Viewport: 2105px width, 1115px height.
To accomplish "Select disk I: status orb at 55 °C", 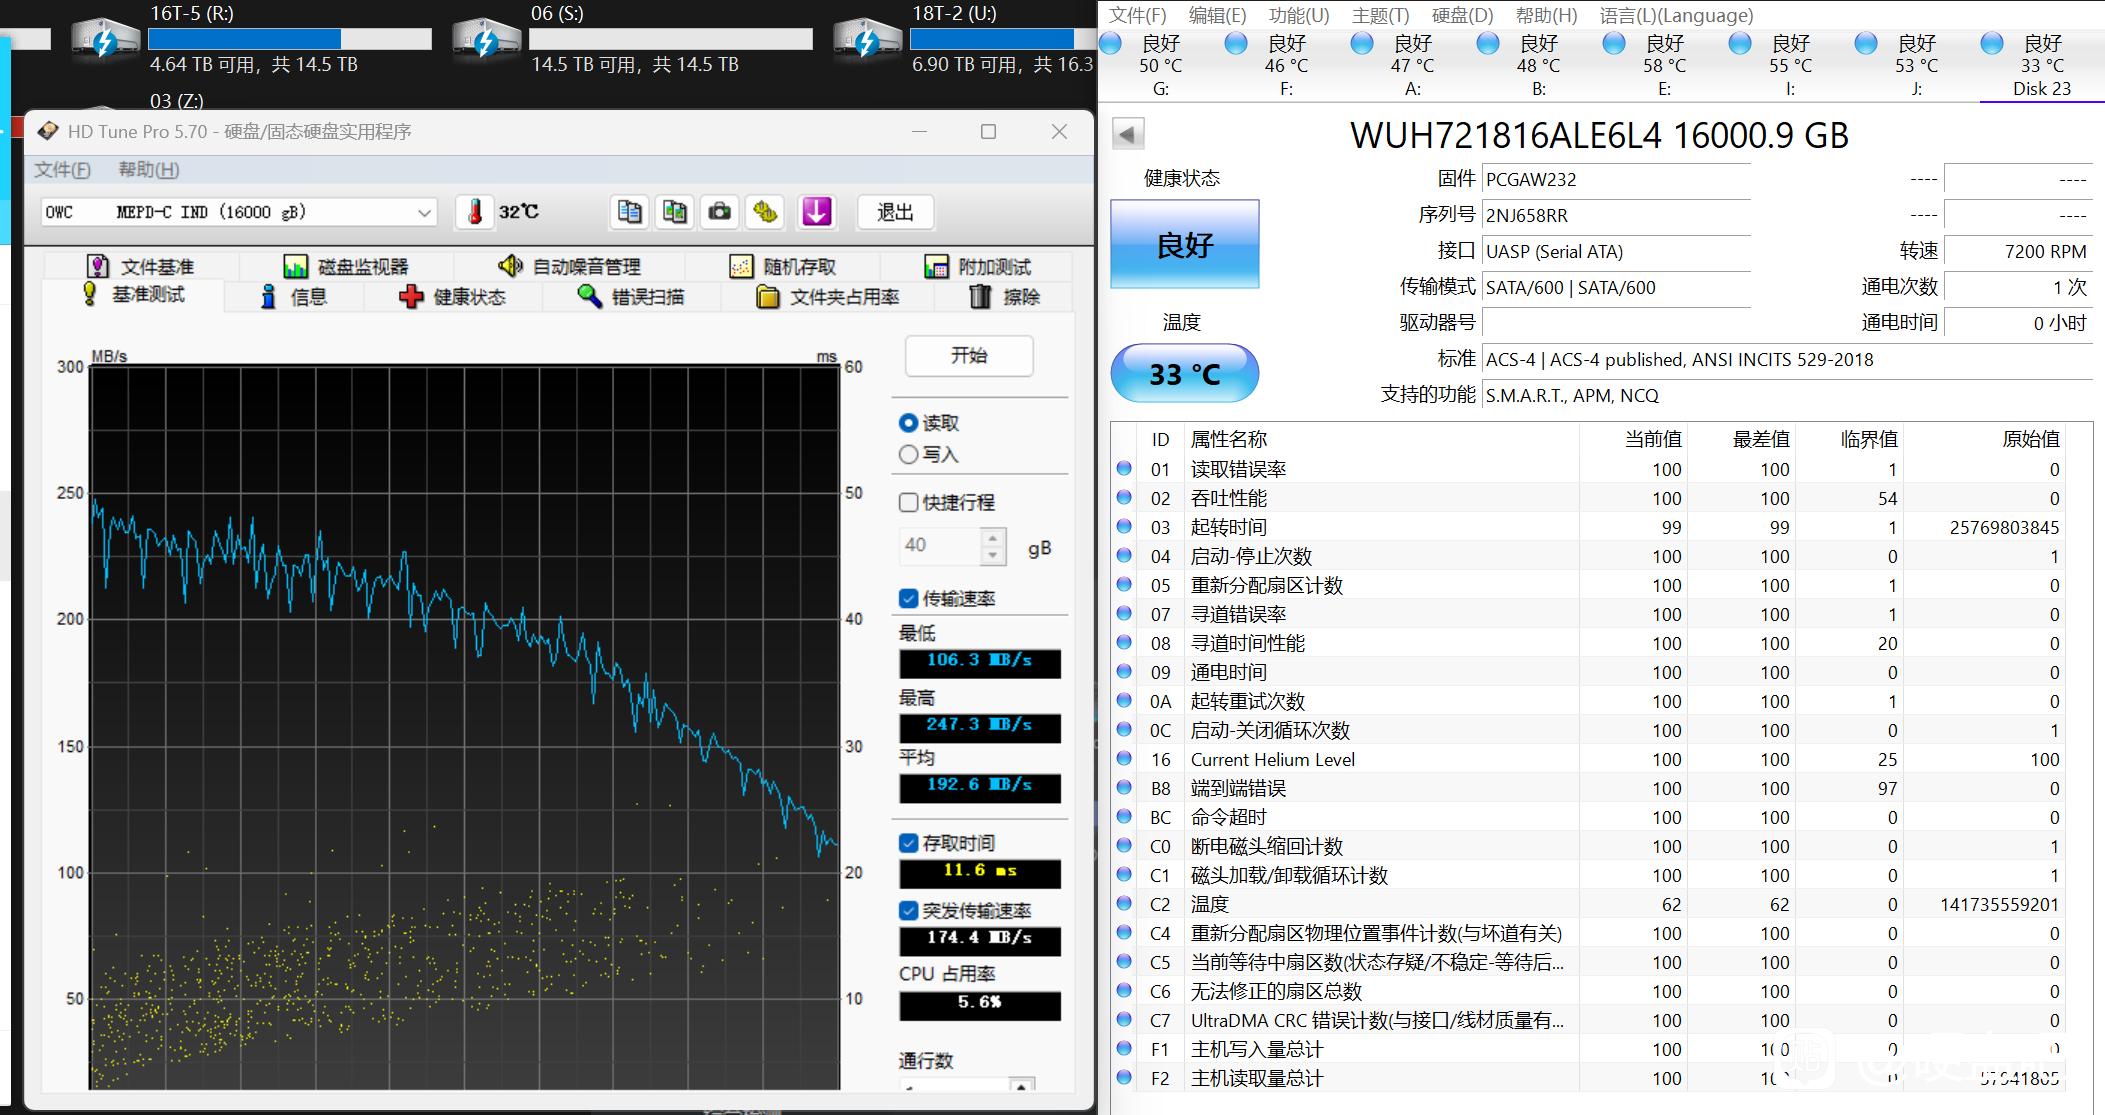I will click(x=1740, y=43).
